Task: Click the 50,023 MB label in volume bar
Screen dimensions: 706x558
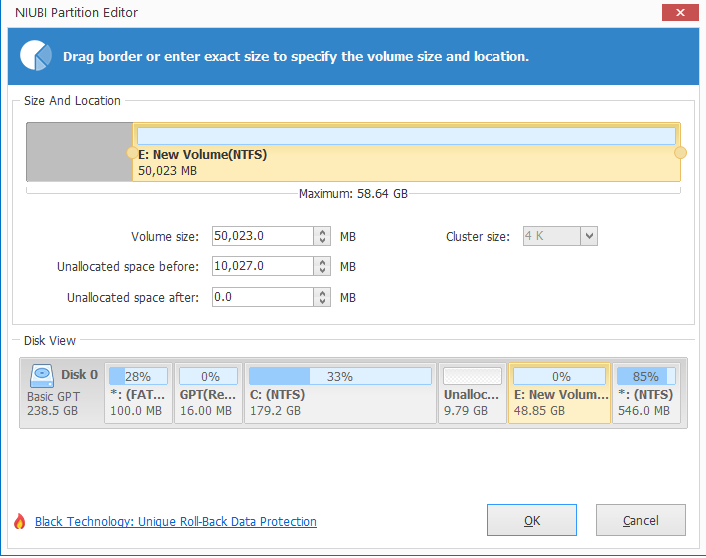Action: point(167,171)
